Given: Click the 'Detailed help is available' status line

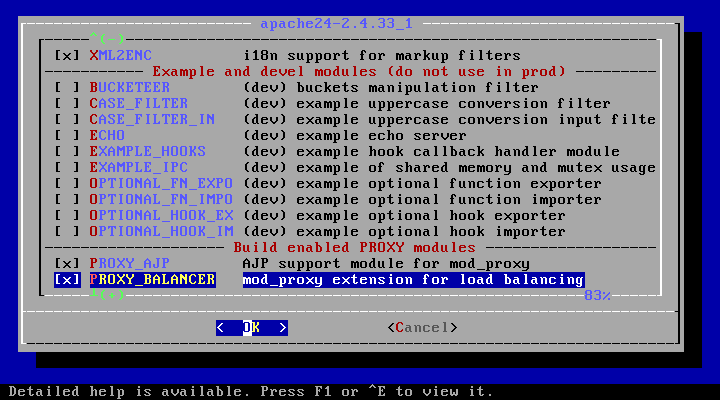Looking at the screenshot, I should [x=251, y=392].
